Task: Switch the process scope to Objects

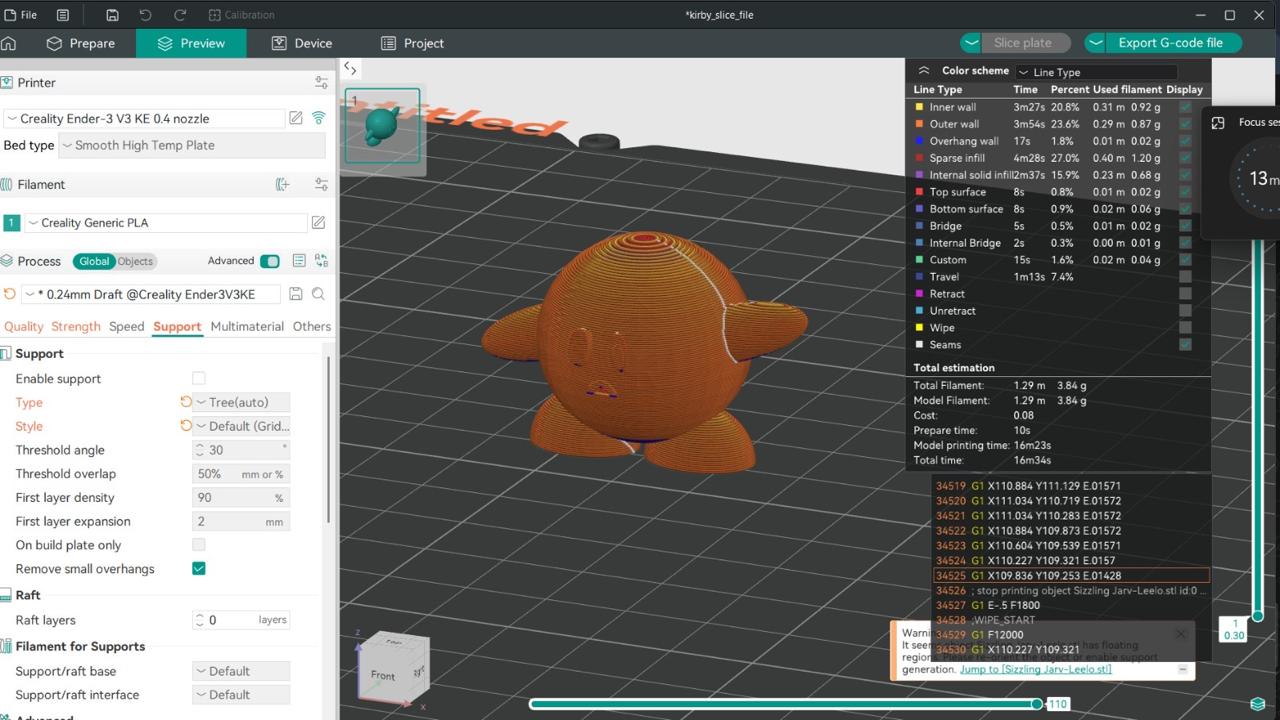Action: [x=135, y=262]
